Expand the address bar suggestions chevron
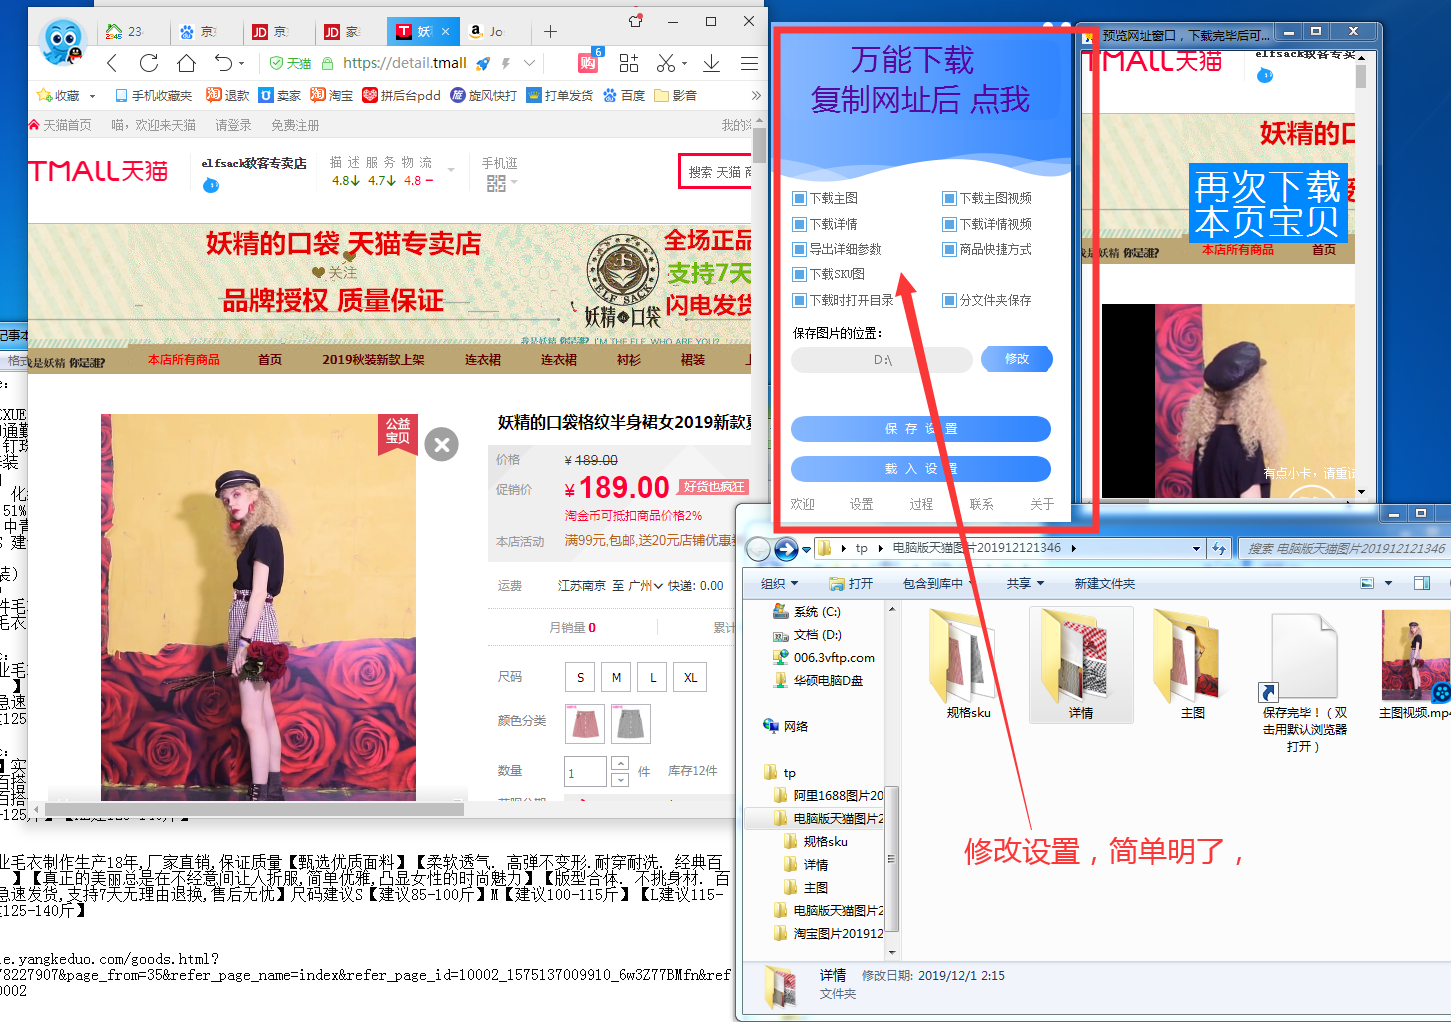Image resolution: width=1451 pixels, height=1022 pixels. tap(529, 63)
